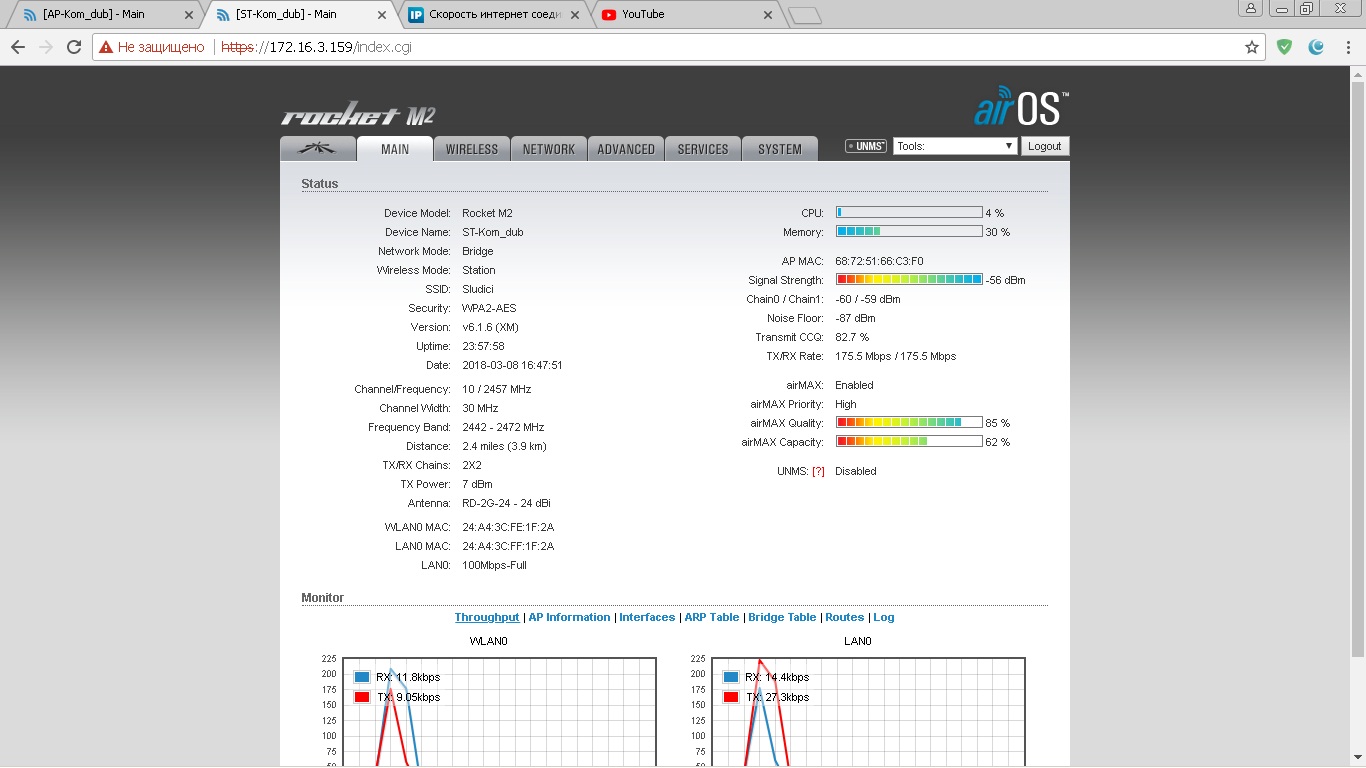Viewport: 1366px width, 768px height.
Task: Reload the current page
Action: [74, 47]
